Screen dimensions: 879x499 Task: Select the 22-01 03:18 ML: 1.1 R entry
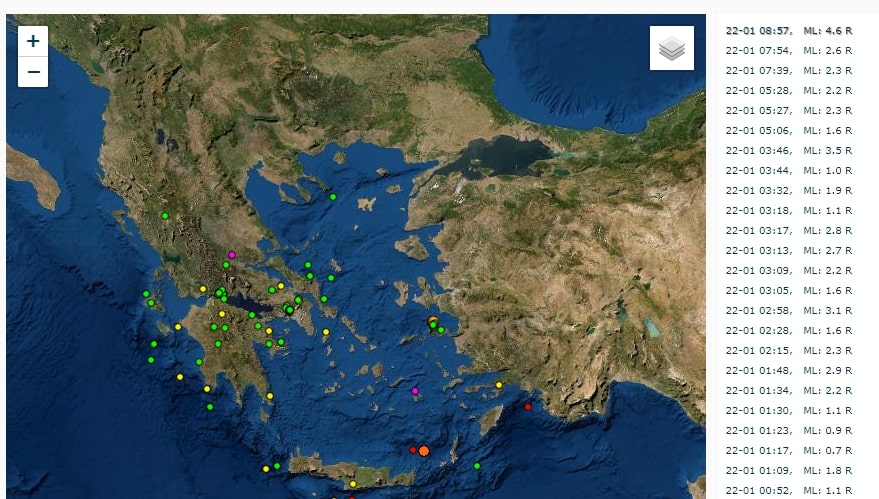click(x=789, y=211)
